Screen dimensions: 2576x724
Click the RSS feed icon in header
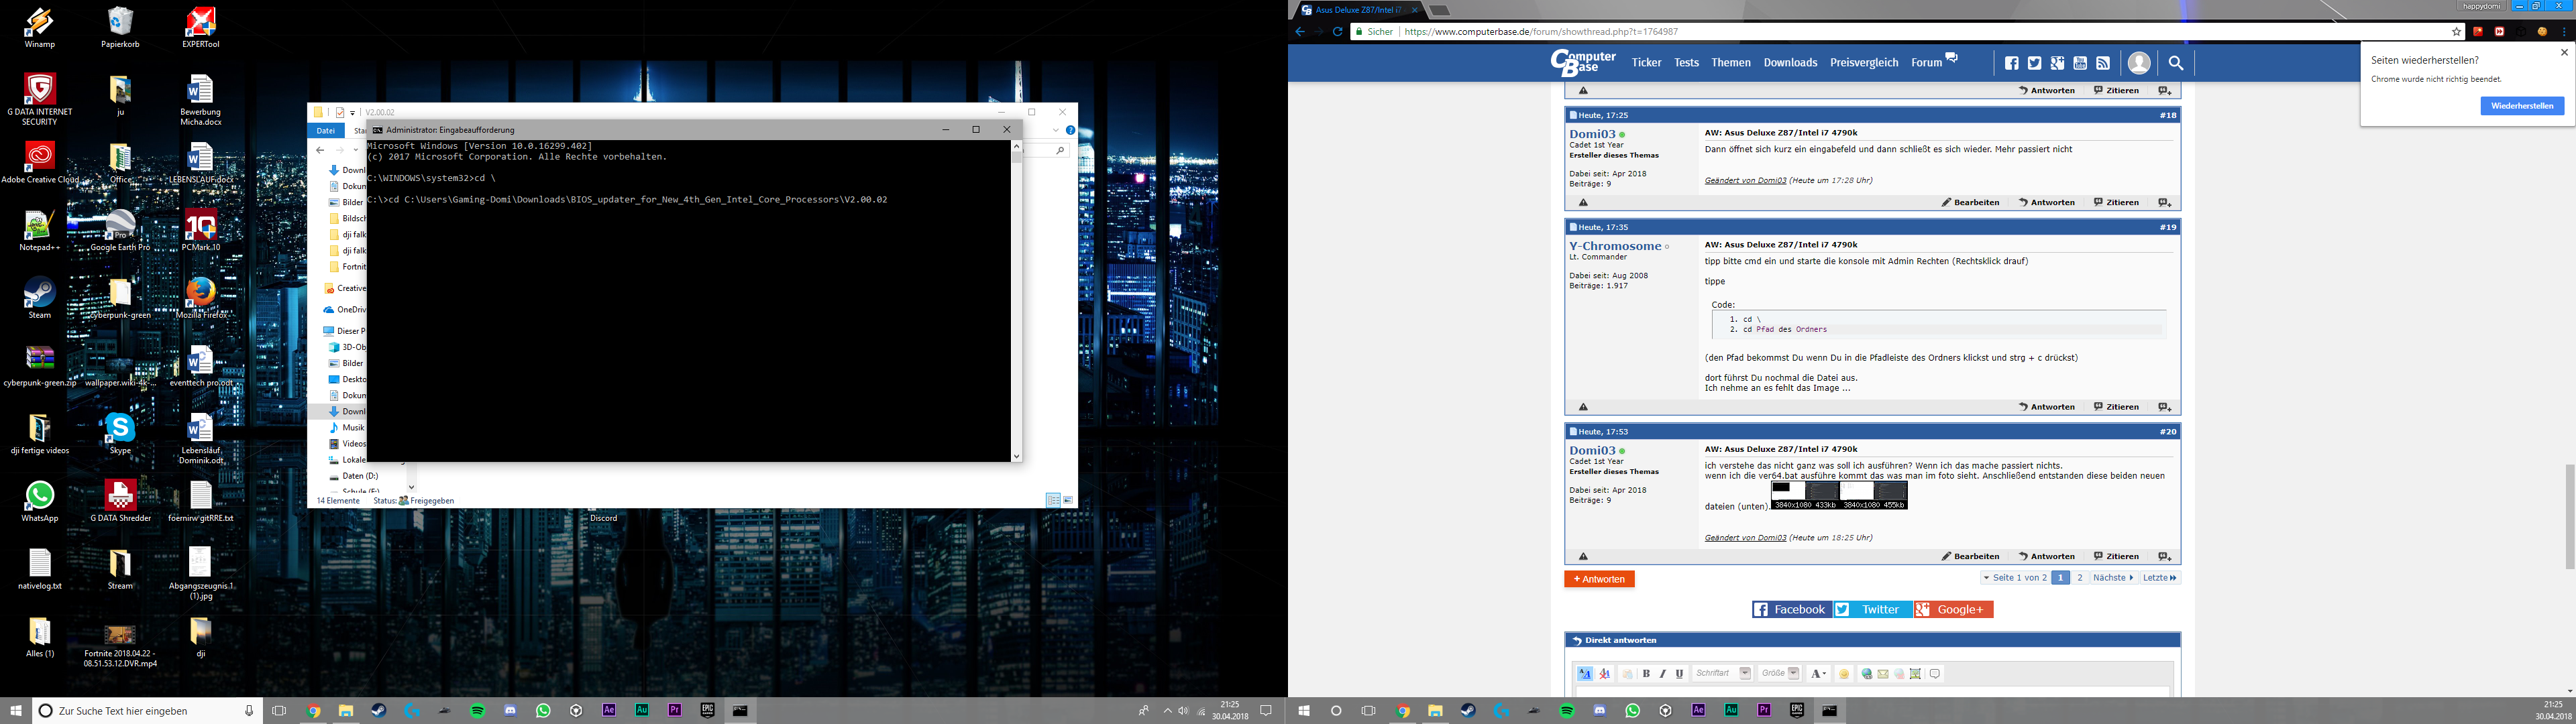pyautogui.click(x=2103, y=63)
